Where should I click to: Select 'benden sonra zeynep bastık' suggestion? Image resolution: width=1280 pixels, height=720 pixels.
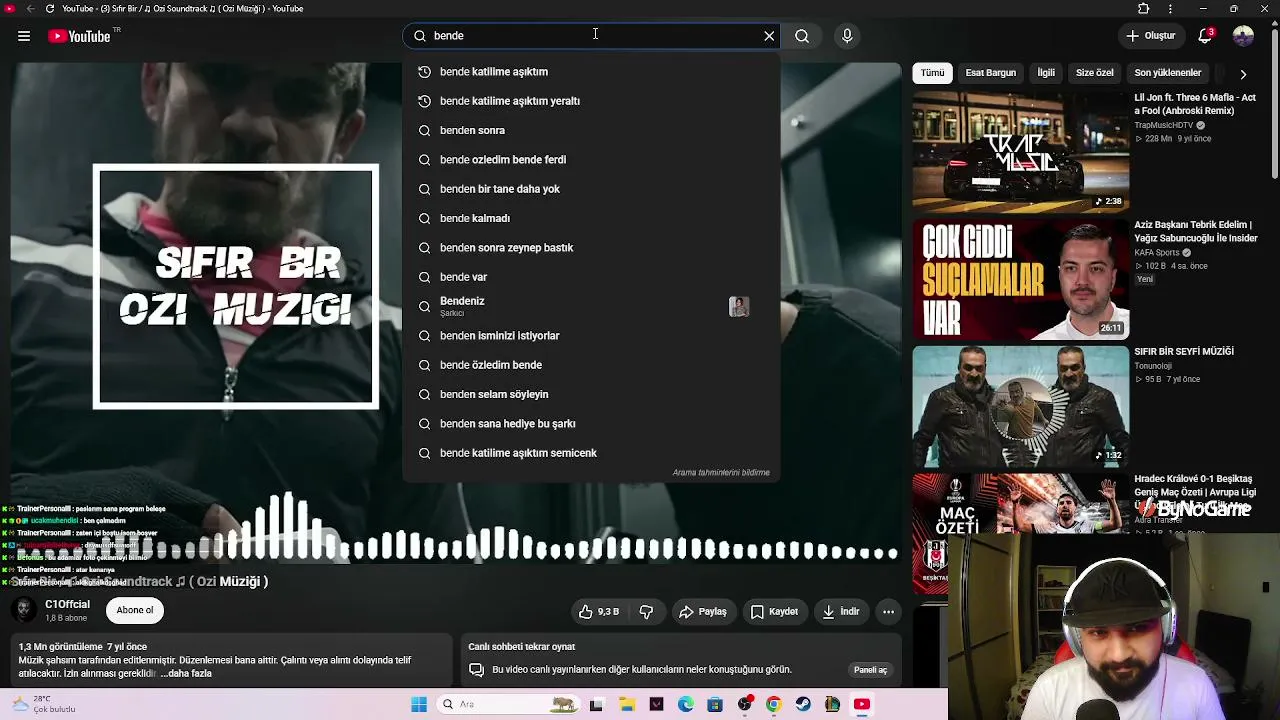pyautogui.click(x=591, y=248)
